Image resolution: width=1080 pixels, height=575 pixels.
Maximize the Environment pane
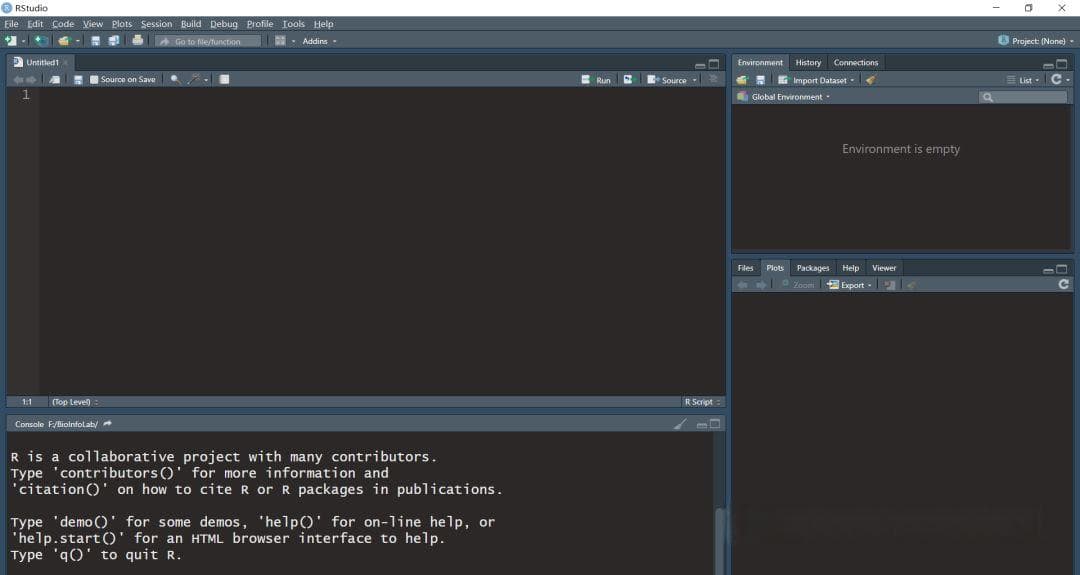point(1062,64)
